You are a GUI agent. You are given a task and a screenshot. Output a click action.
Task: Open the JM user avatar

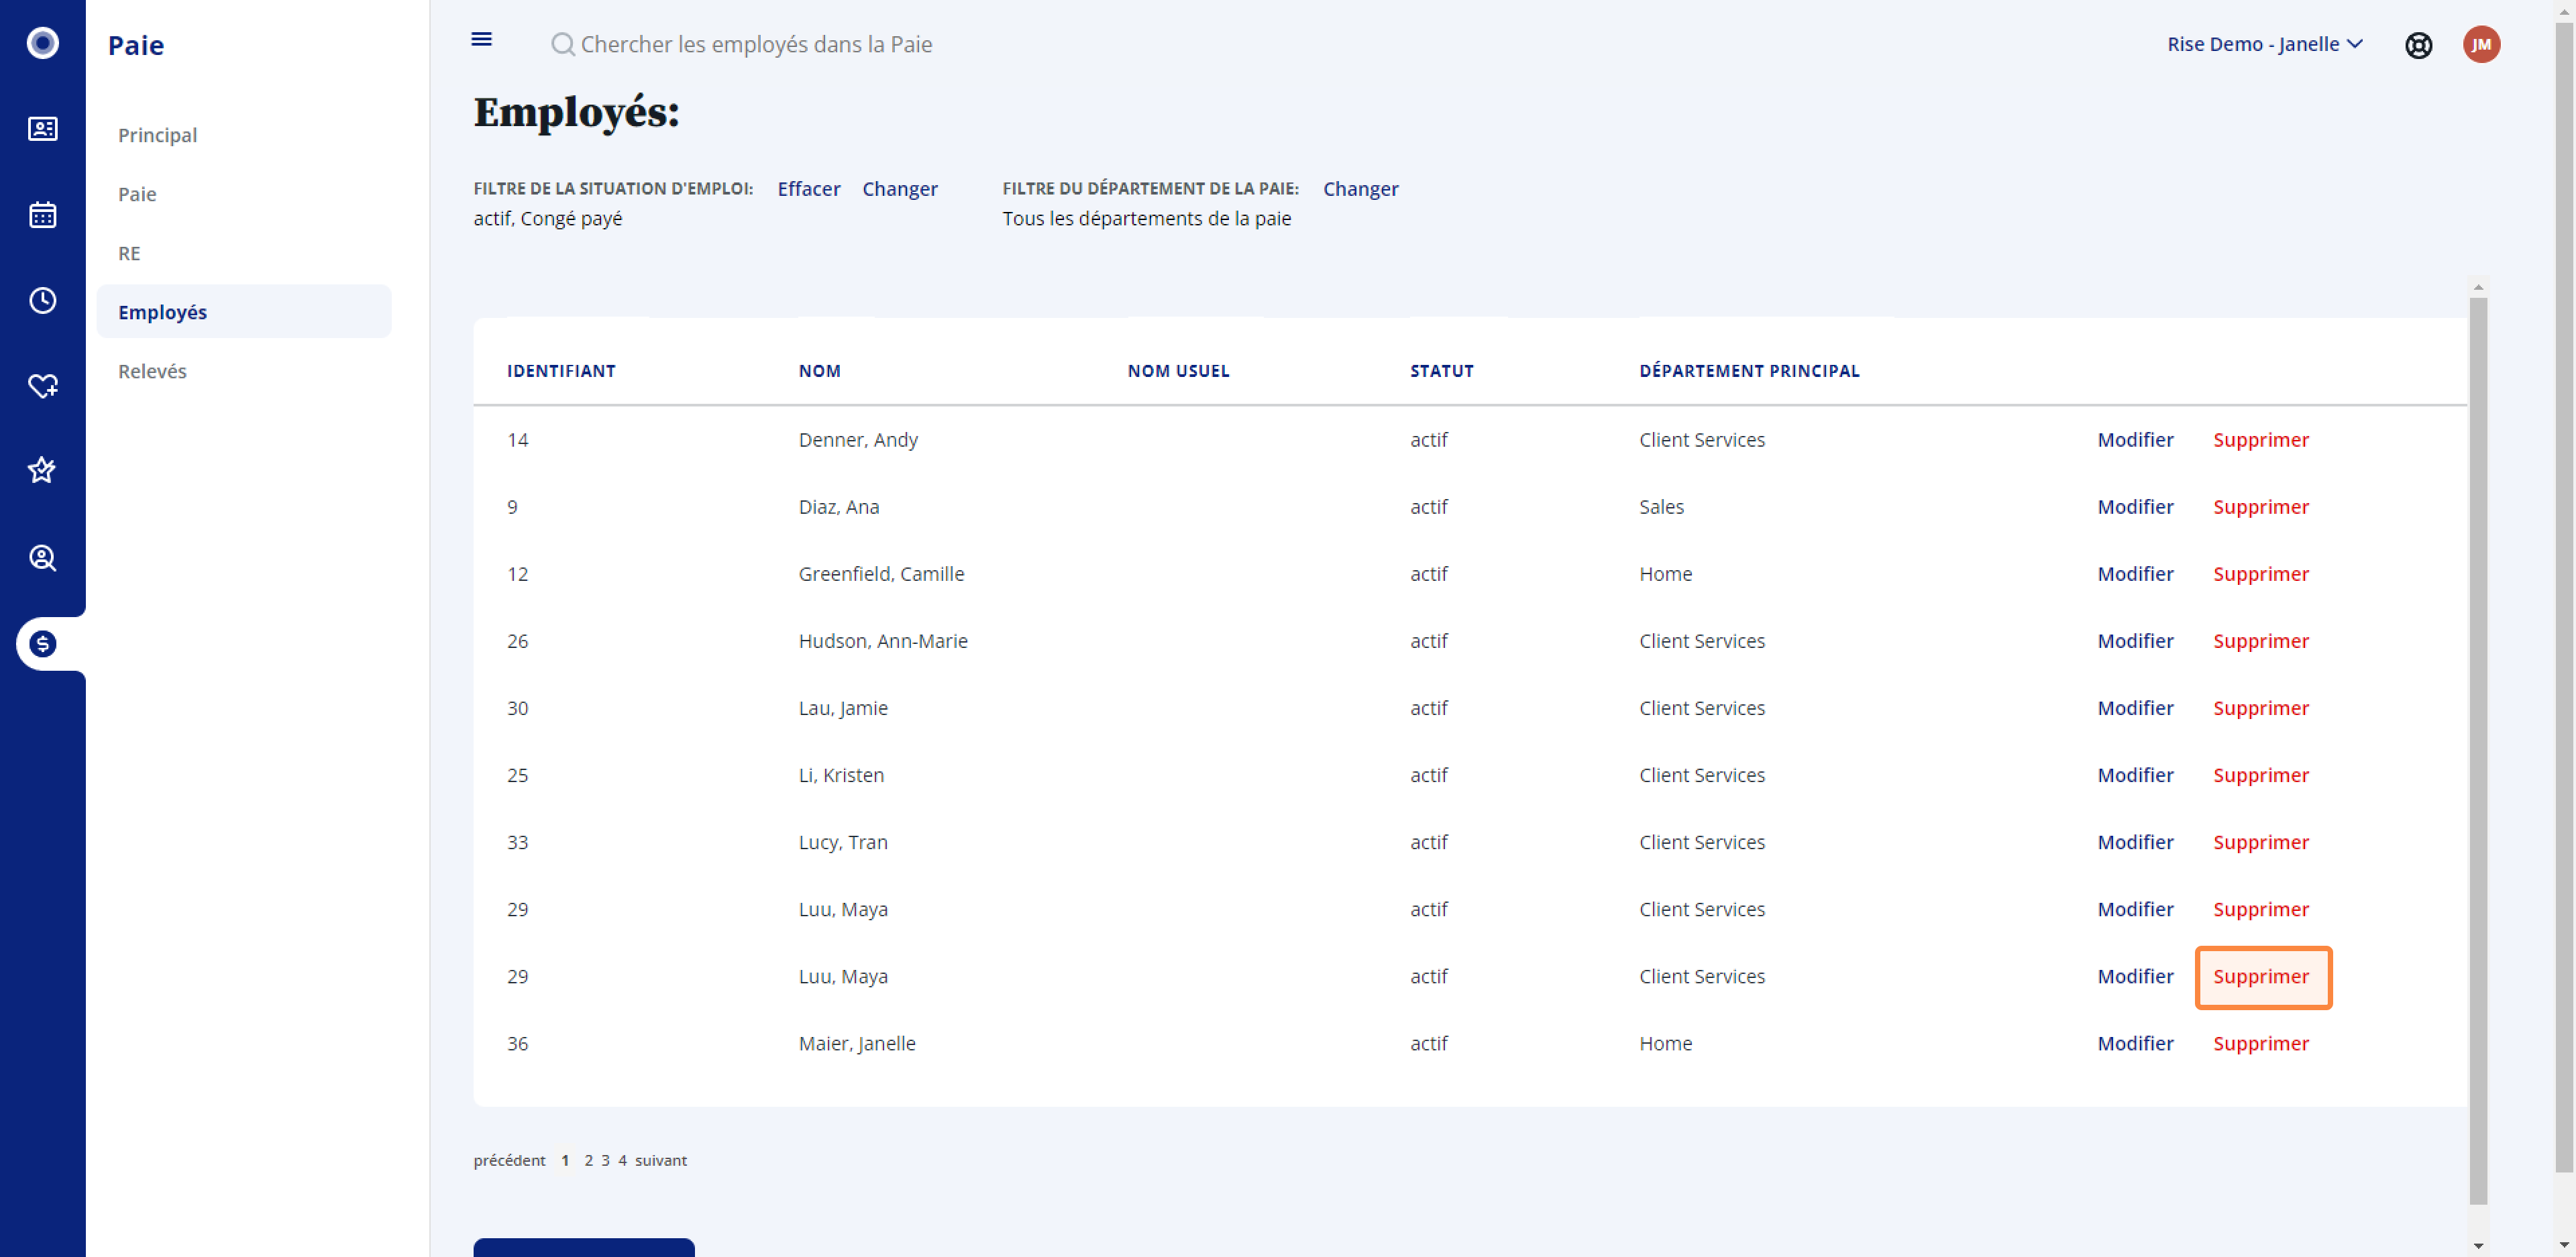click(2481, 44)
